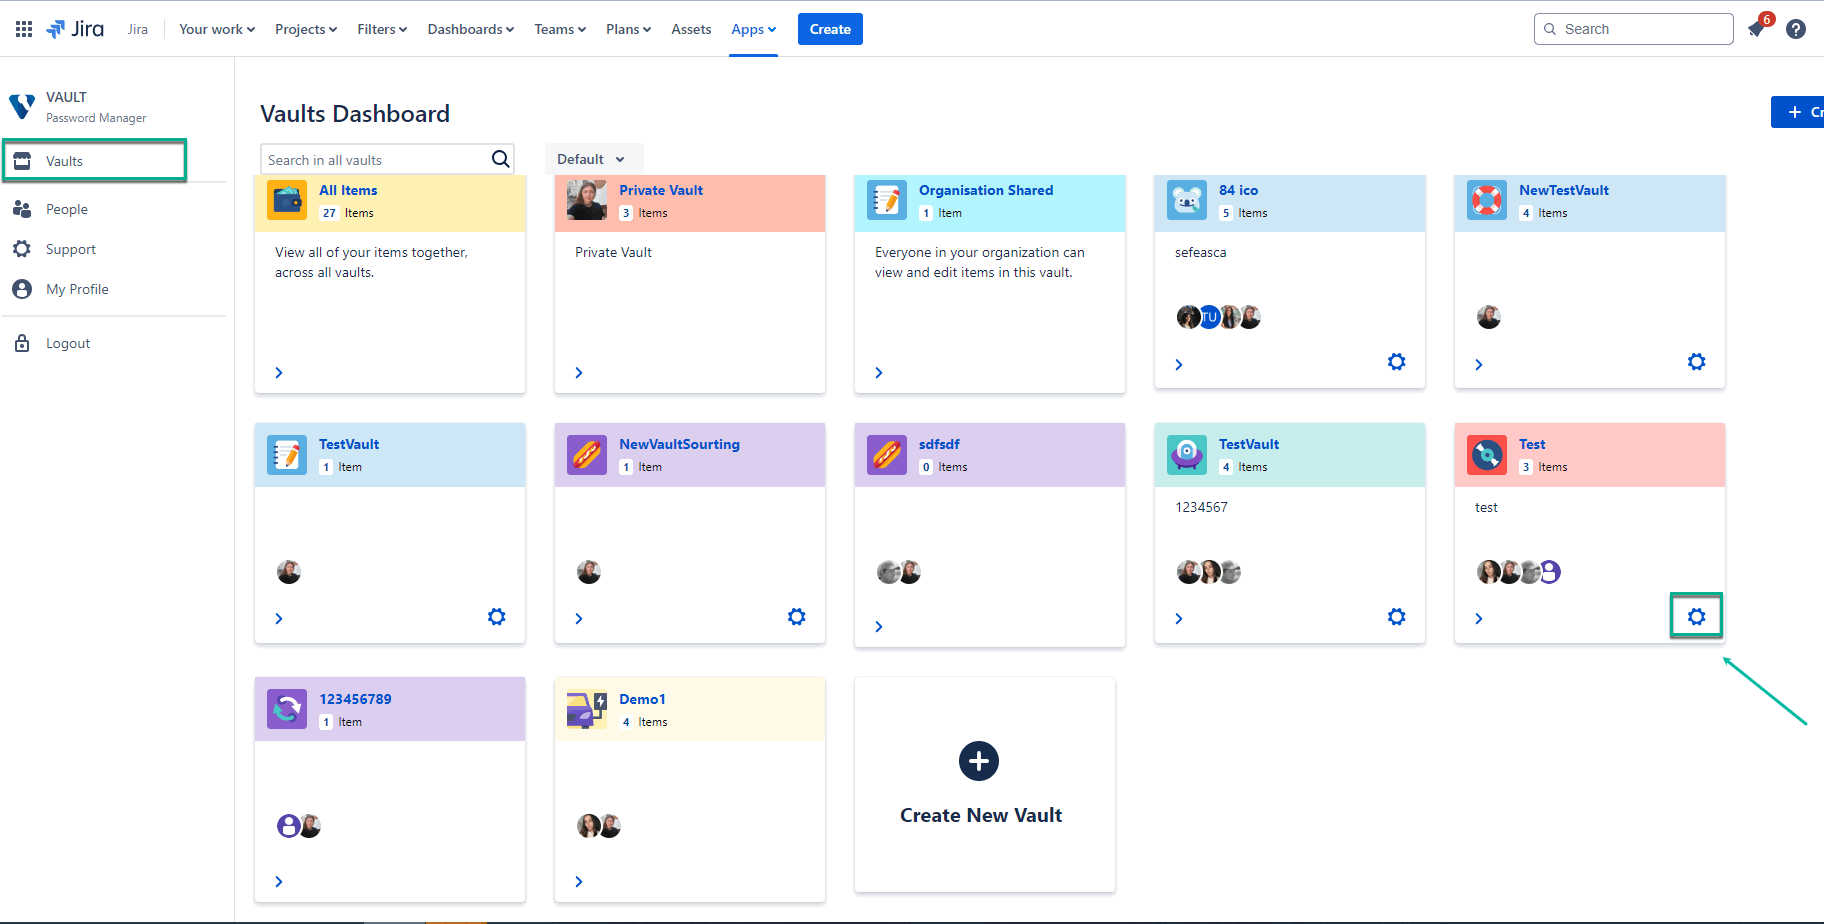1824x924 pixels.
Task: Open the Apps menu in the navbar
Action: (753, 29)
